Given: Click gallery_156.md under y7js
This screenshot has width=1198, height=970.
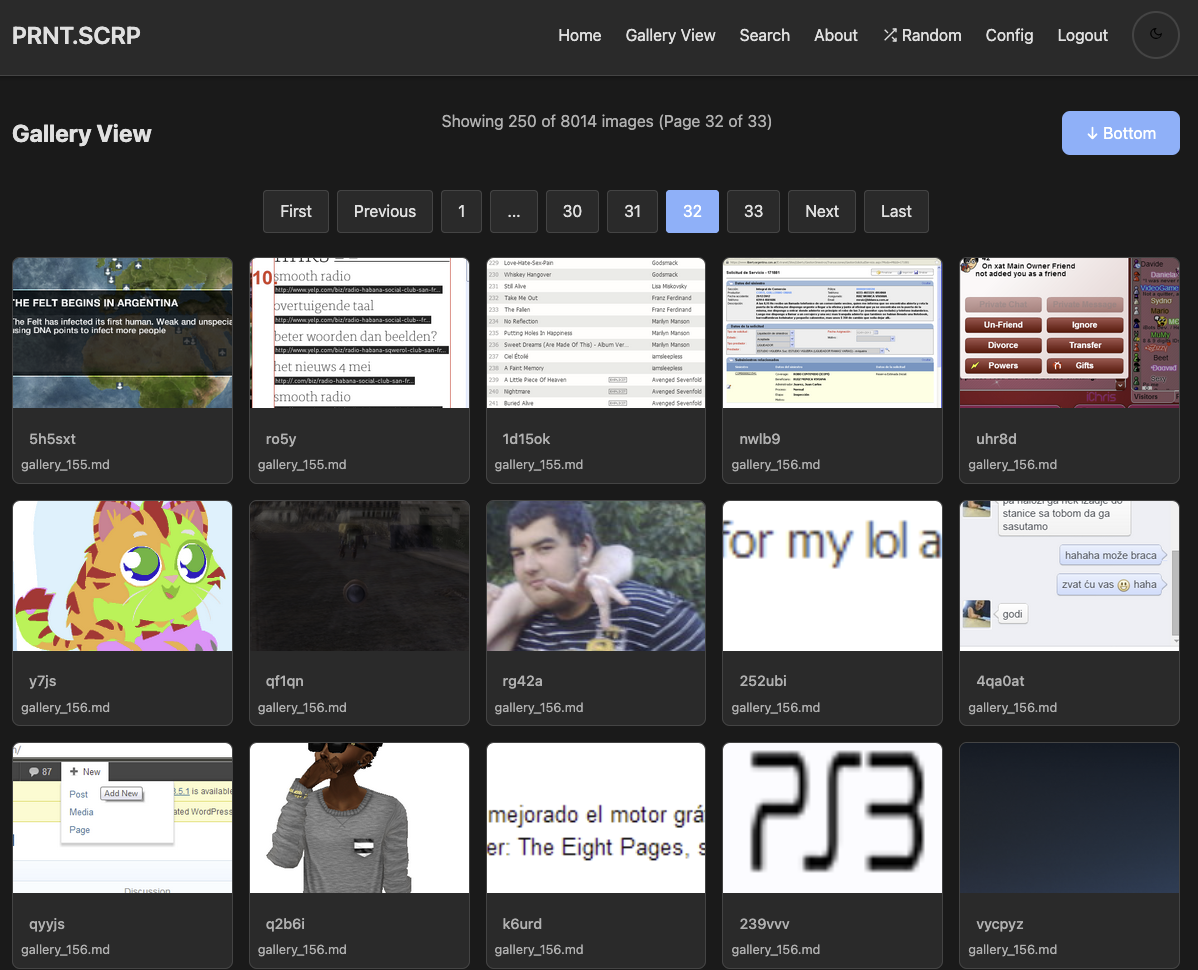Looking at the screenshot, I should [x=65, y=708].
